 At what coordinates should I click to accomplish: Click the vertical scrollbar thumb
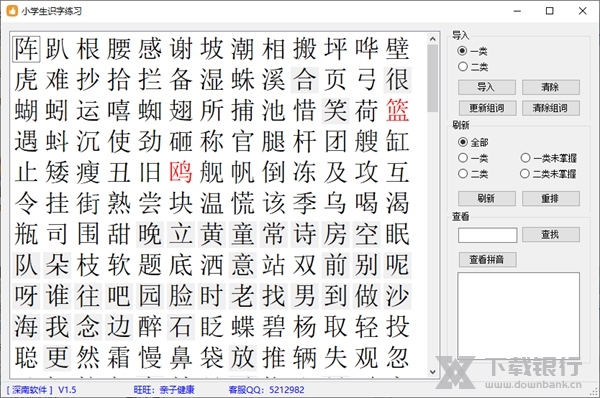pos(432,78)
